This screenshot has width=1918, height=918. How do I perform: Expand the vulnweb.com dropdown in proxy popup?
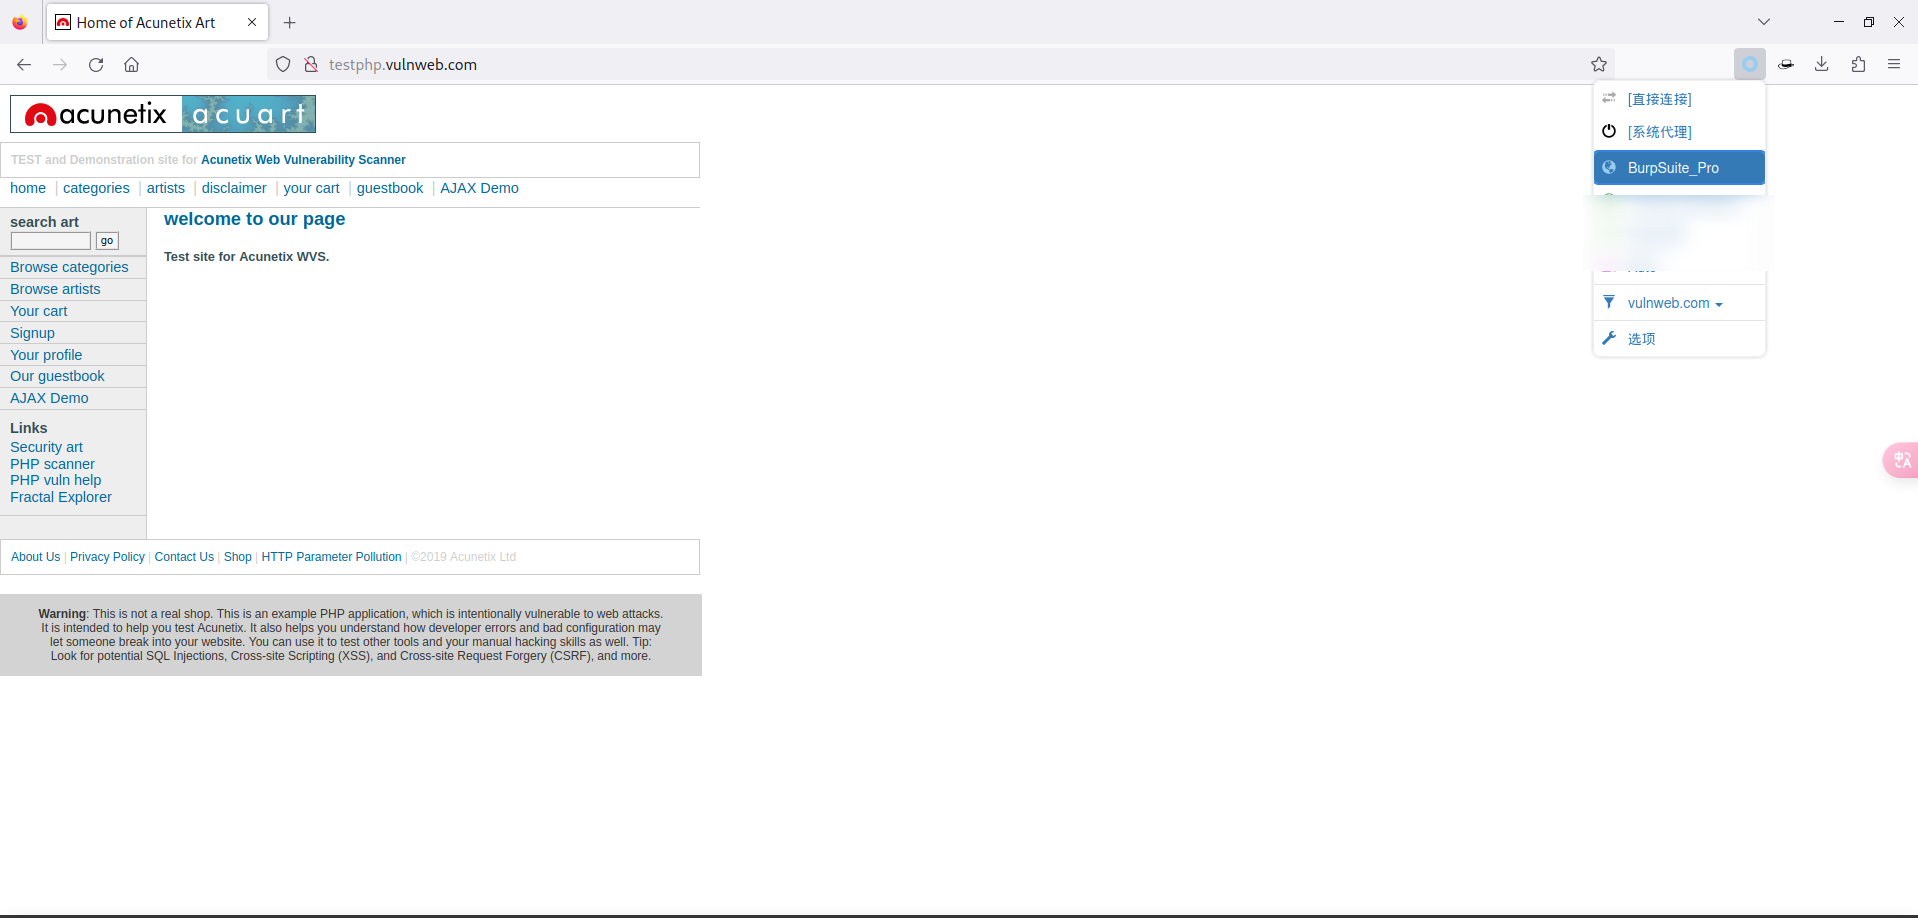pyautogui.click(x=1675, y=303)
